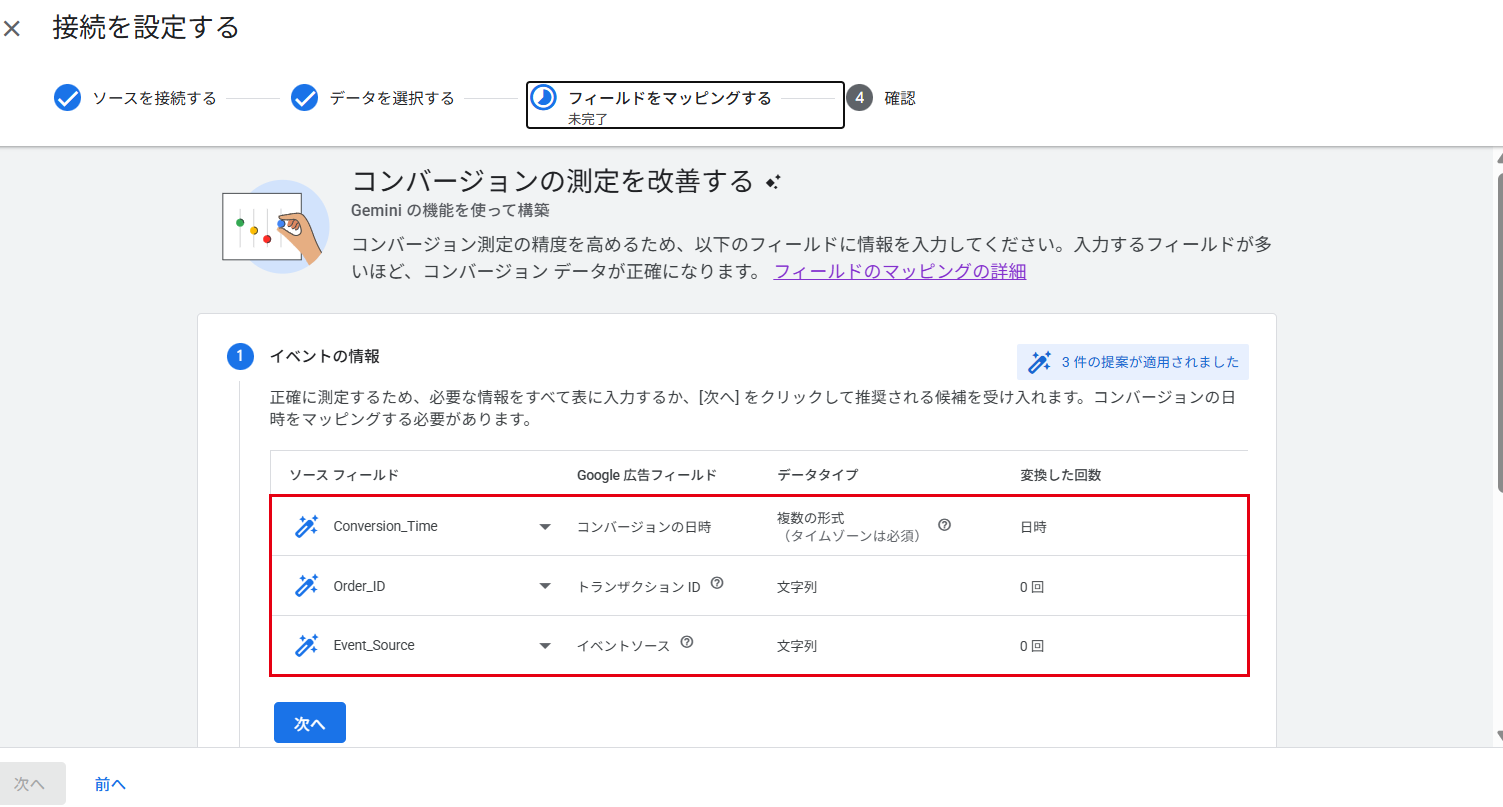
Task: Click the データを選択する checkmark step icon
Action: [304, 98]
